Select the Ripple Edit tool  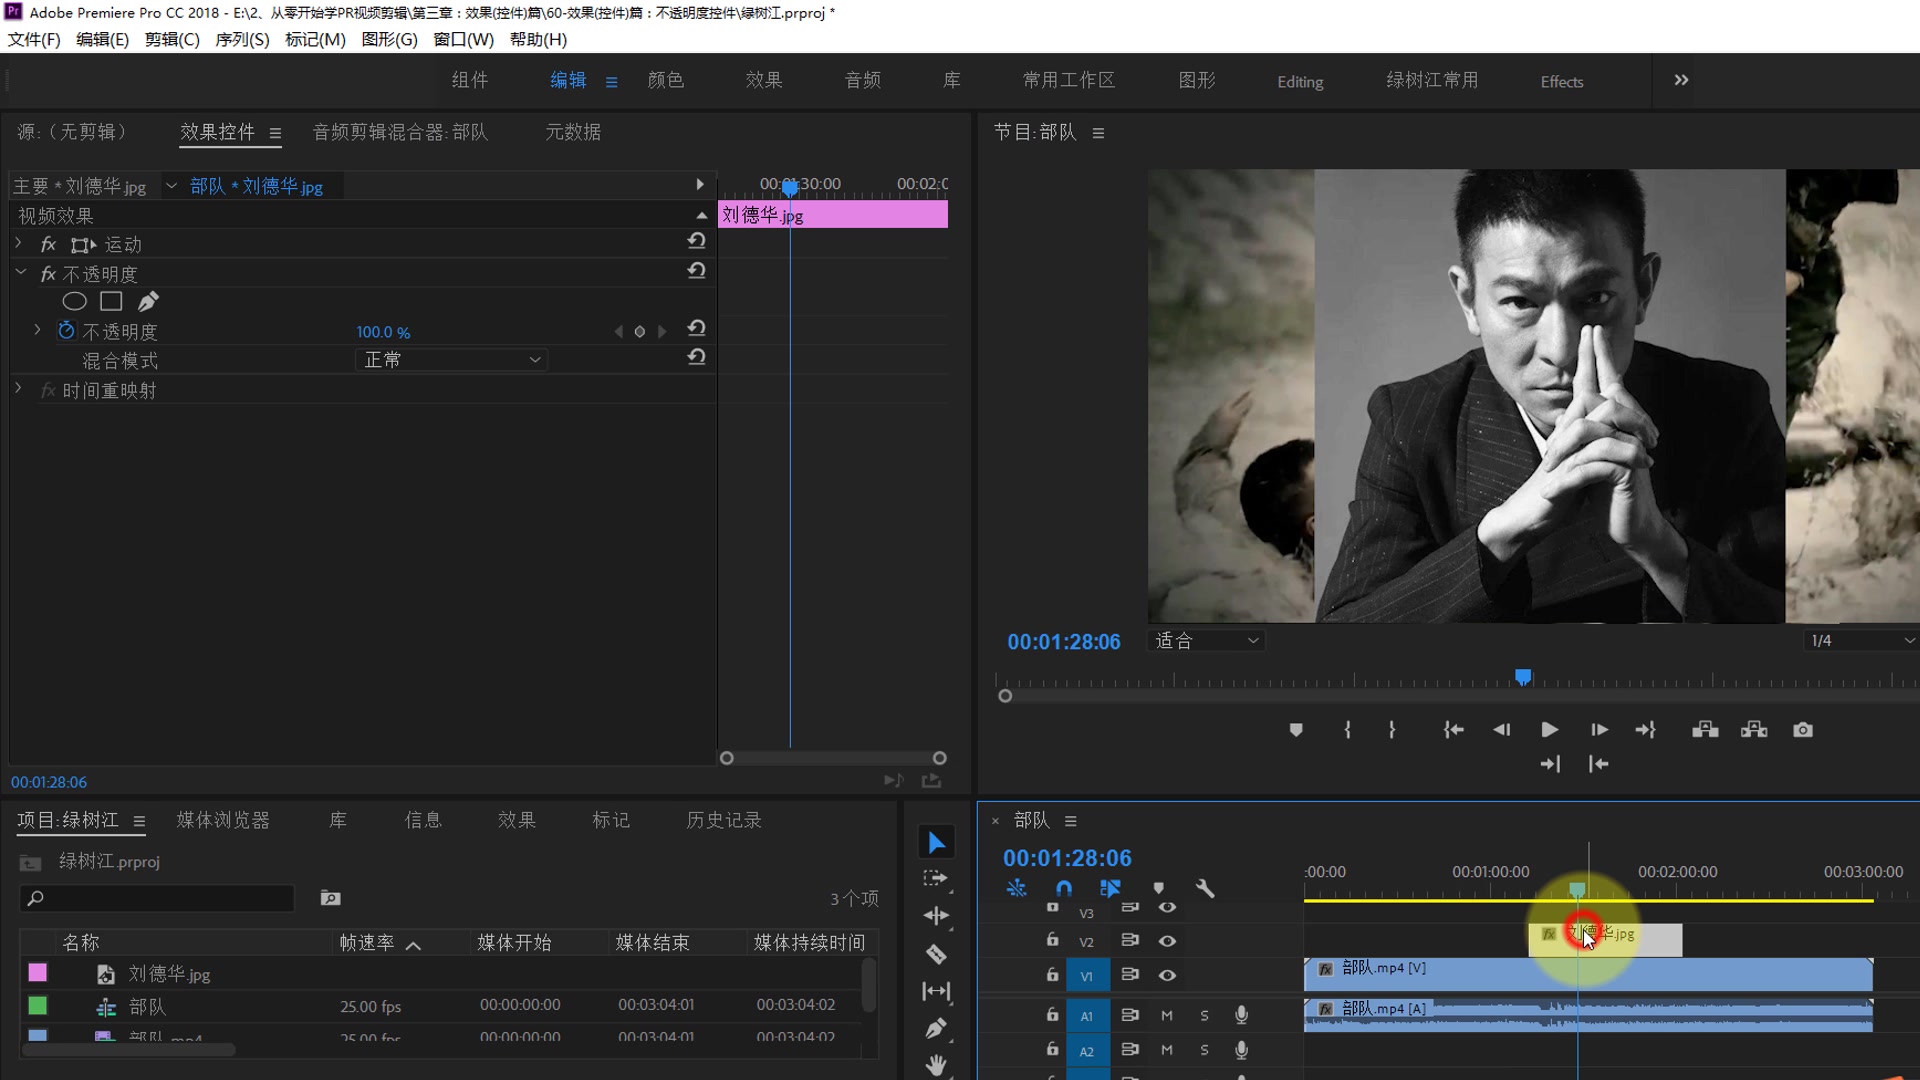[x=936, y=916]
